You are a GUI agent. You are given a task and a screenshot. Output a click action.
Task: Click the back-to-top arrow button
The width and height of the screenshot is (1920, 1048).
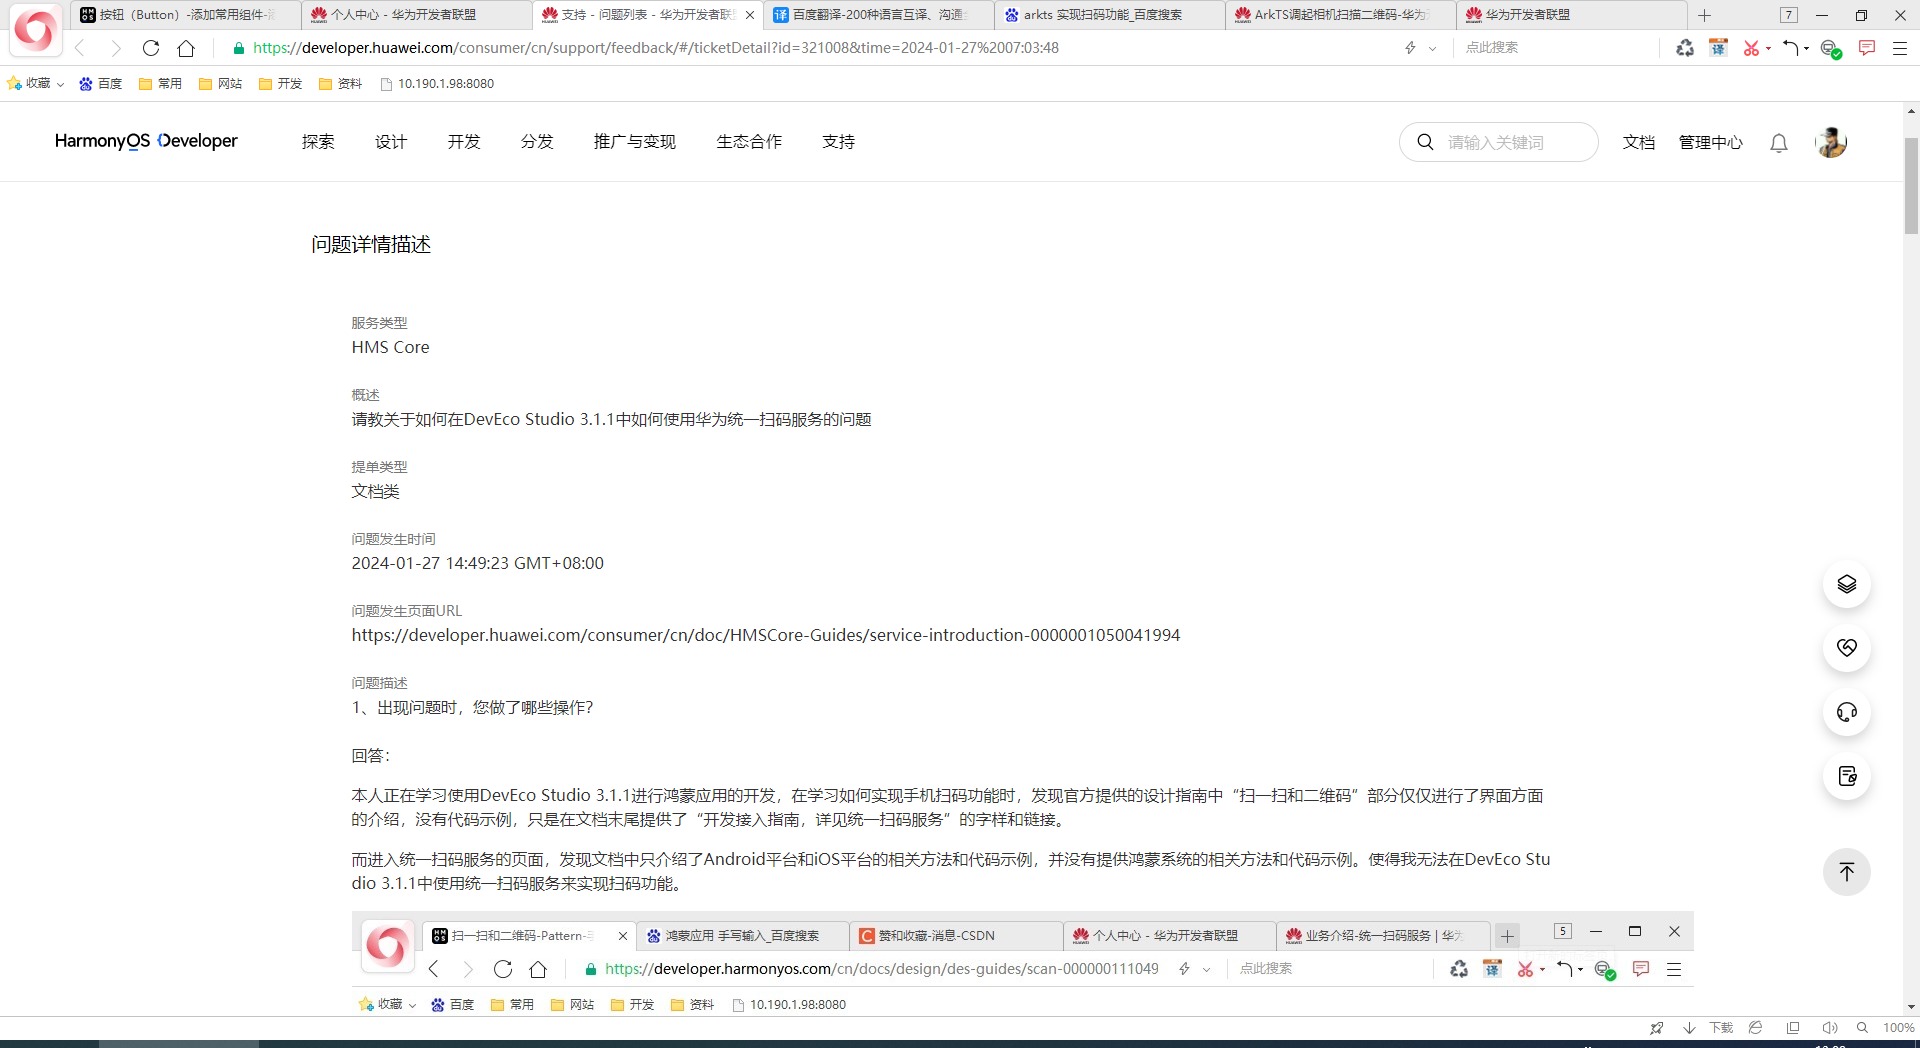[x=1847, y=872]
